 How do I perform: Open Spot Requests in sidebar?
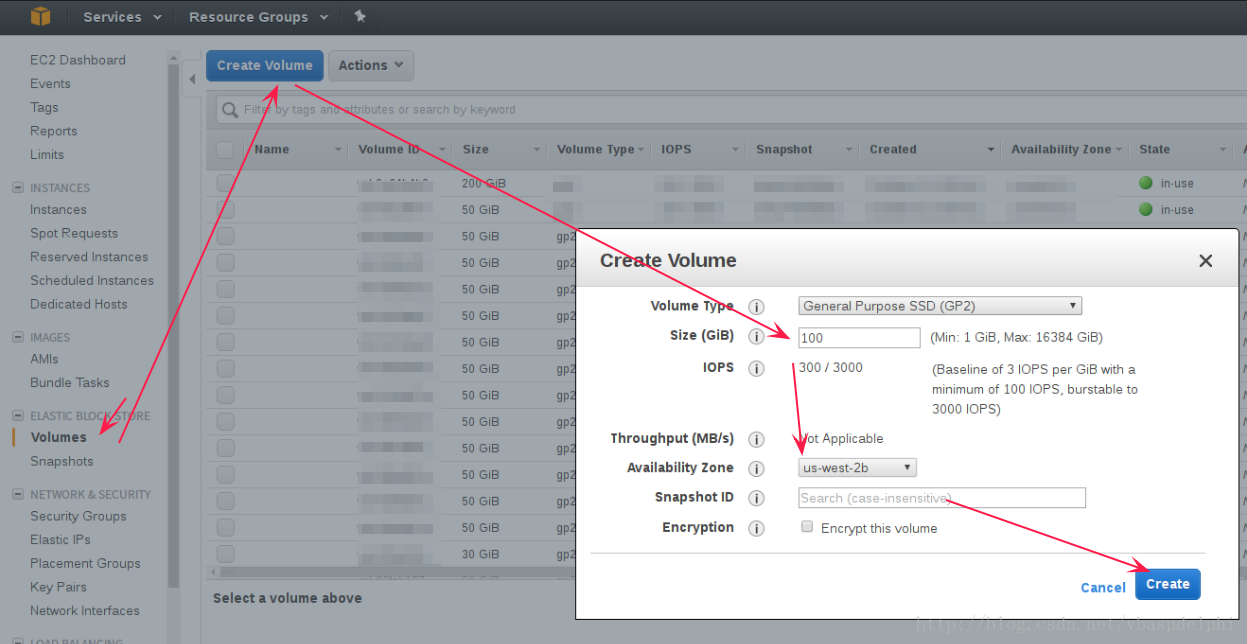tap(74, 233)
